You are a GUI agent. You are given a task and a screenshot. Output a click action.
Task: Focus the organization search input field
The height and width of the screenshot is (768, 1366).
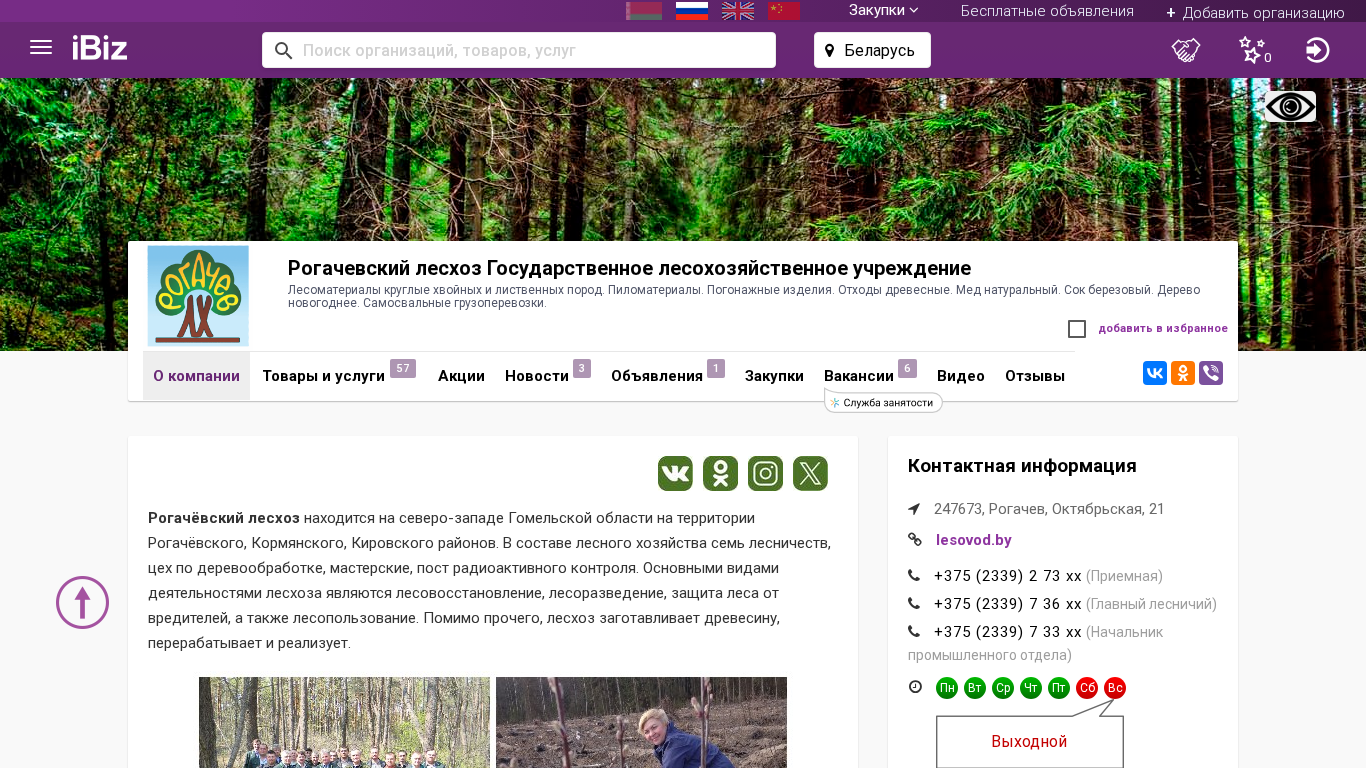[x=519, y=50]
